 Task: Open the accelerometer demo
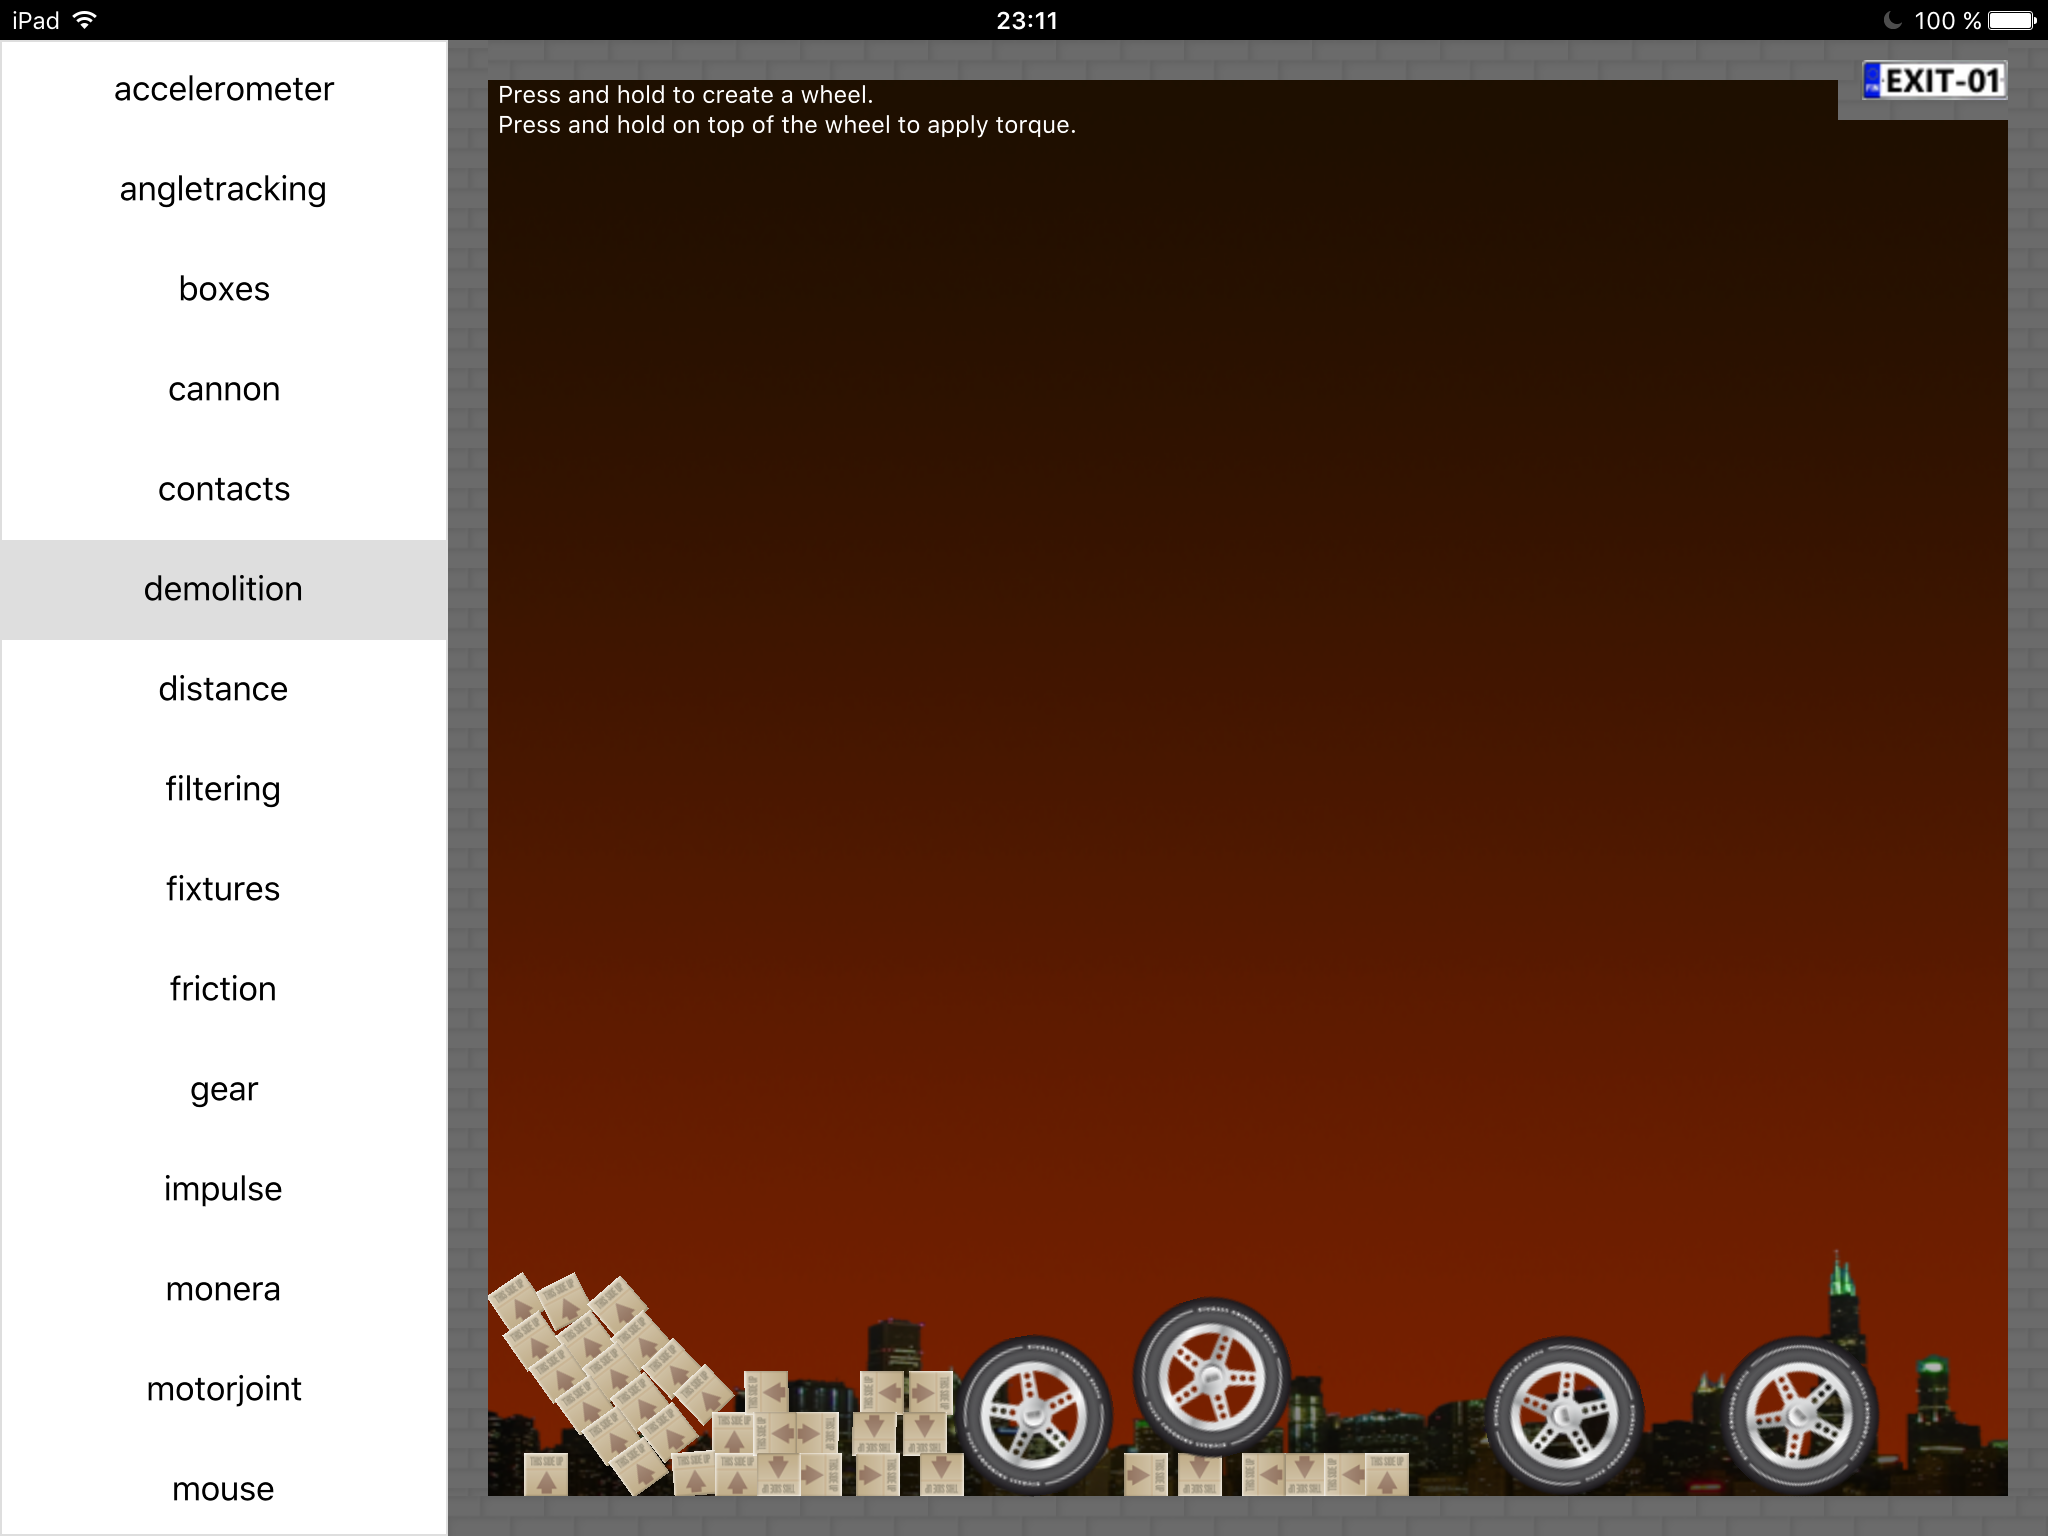point(224,90)
